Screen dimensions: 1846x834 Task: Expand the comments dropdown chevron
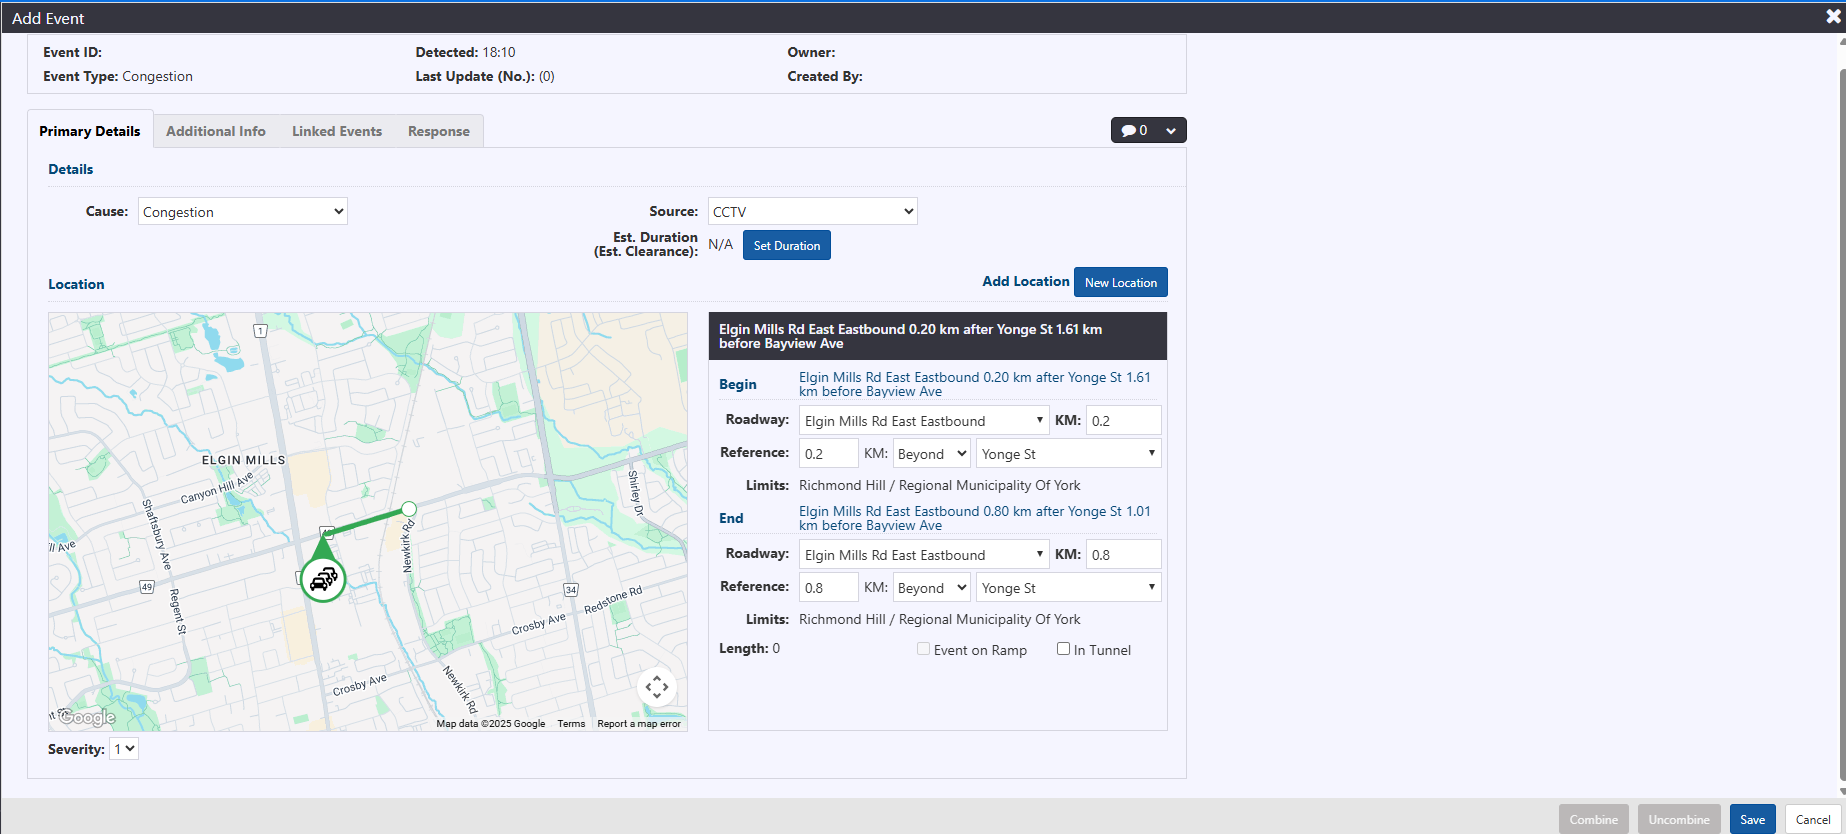click(1171, 131)
